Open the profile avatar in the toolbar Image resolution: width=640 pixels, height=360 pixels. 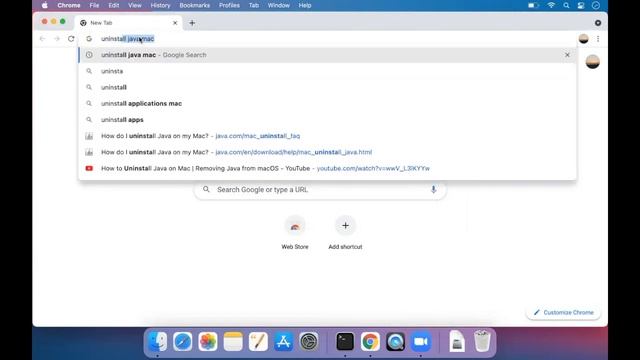[x=584, y=39]
